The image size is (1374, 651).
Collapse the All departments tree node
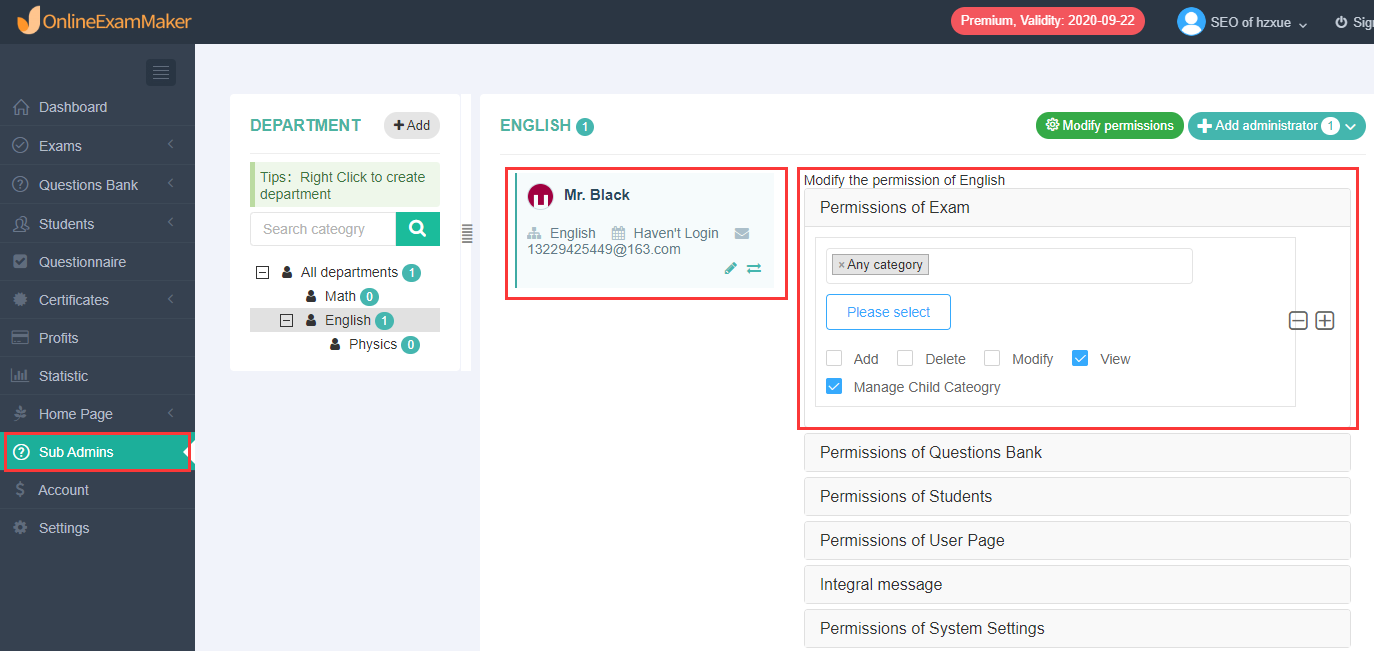click(x=263, y=272)
